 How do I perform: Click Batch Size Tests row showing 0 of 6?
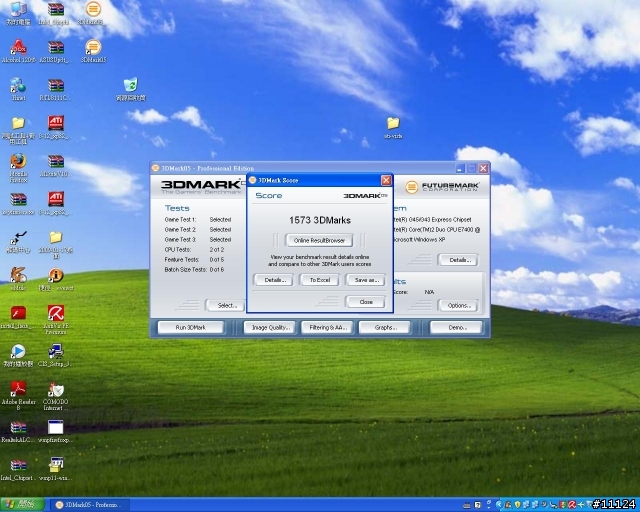point(194,269)
